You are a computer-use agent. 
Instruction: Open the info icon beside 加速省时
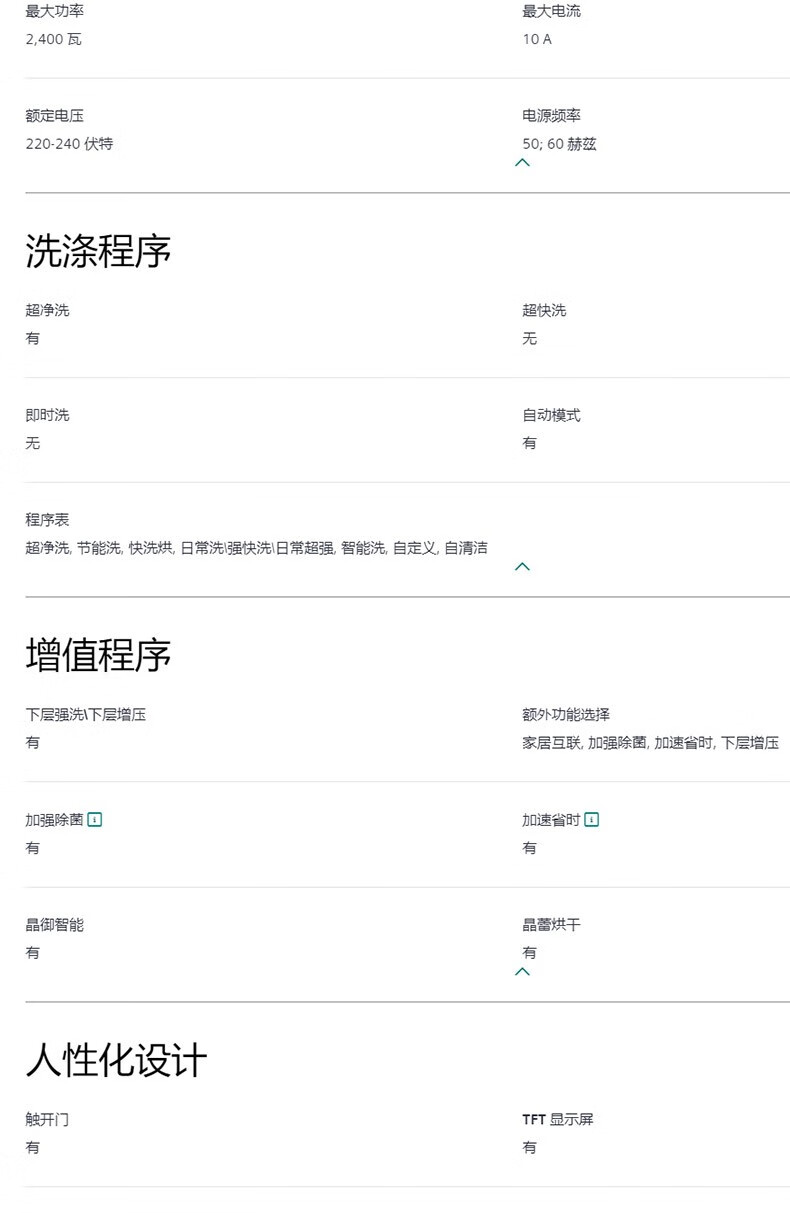(591, 820)
